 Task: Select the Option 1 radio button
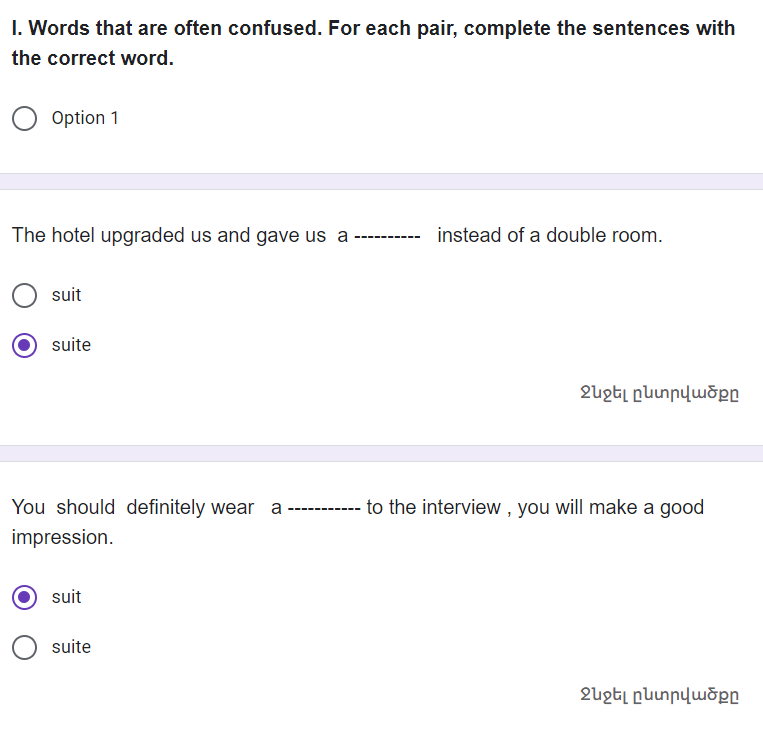(25, 119)
